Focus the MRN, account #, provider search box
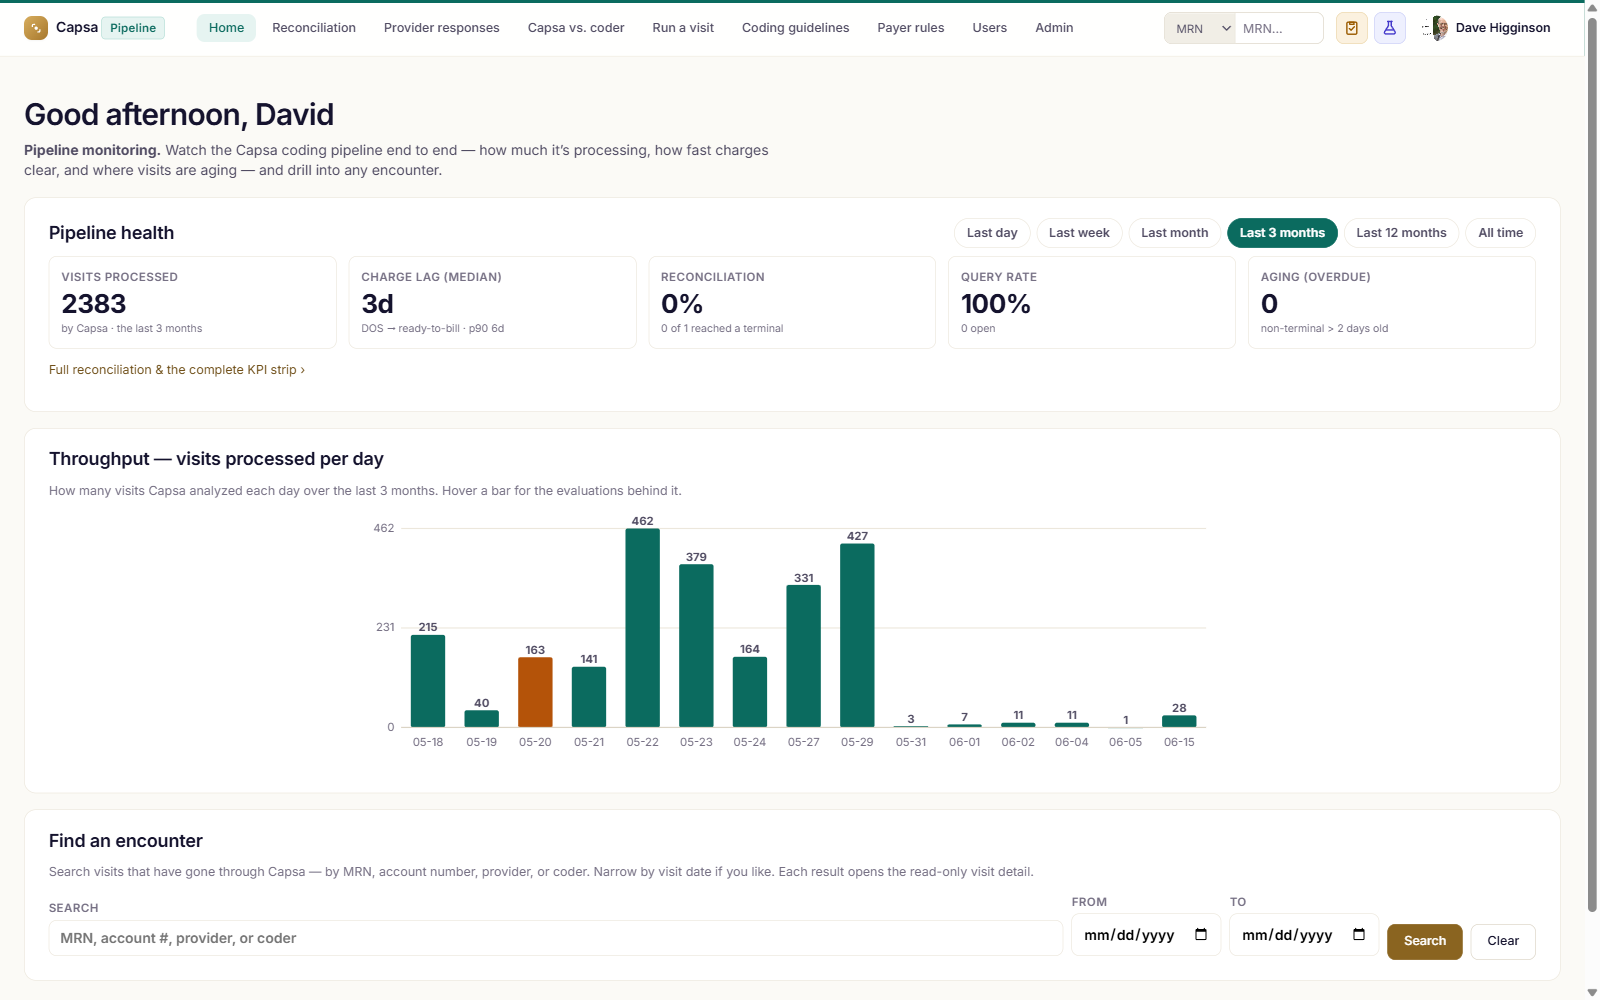 click(x=556, y=938)
